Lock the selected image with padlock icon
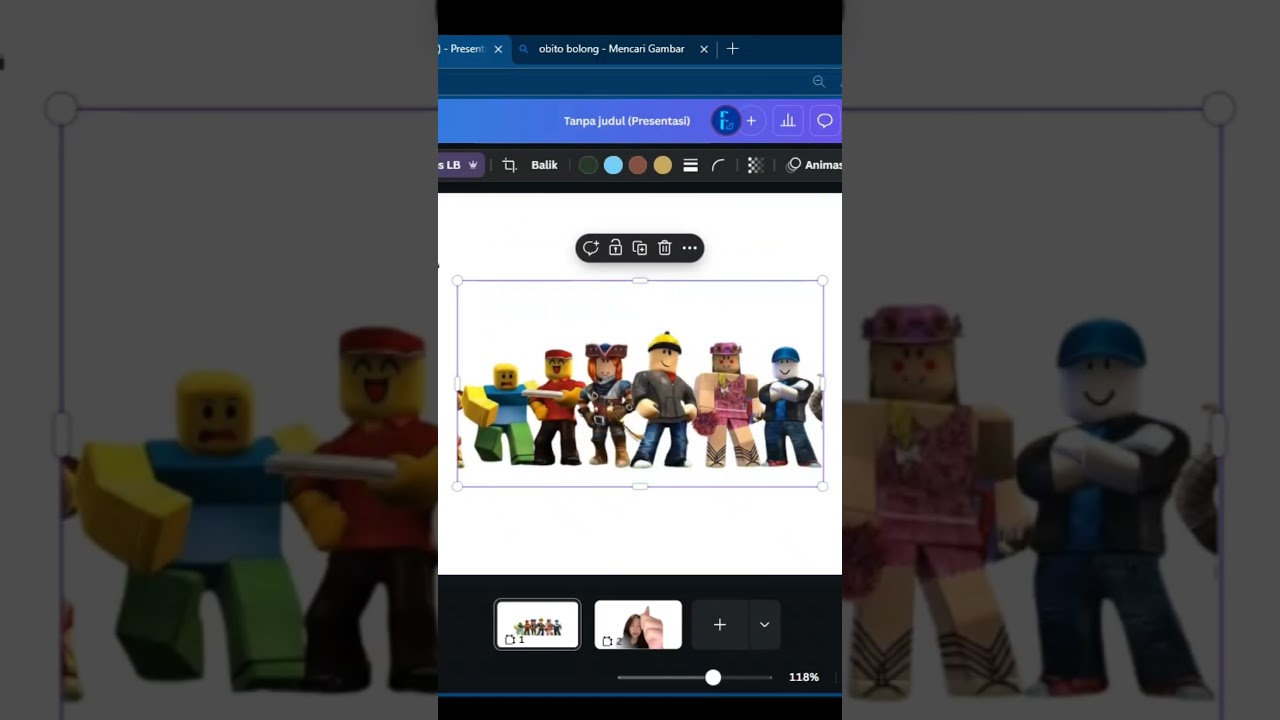Screen dimensions: 1280x720 [x=615, y=248]
